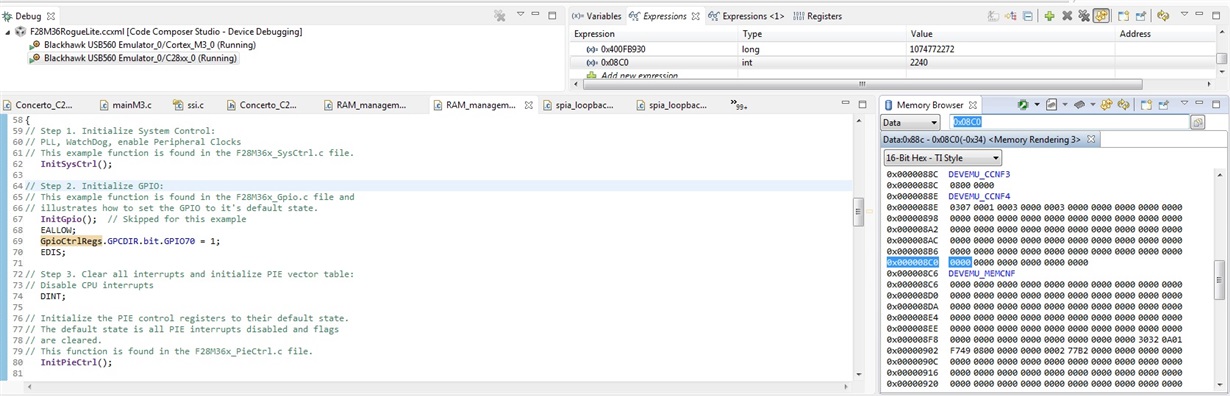Click Add new expression row
The width and height of the screenshot is (1230, 396).
632,75
